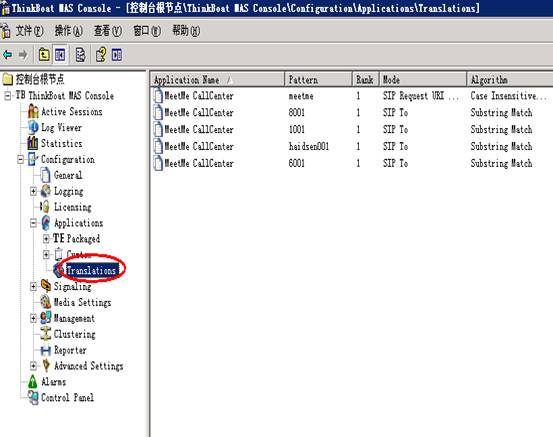Click the Back arrow toolbar icon
Screen dimensions: 553x437
(8, 55)
